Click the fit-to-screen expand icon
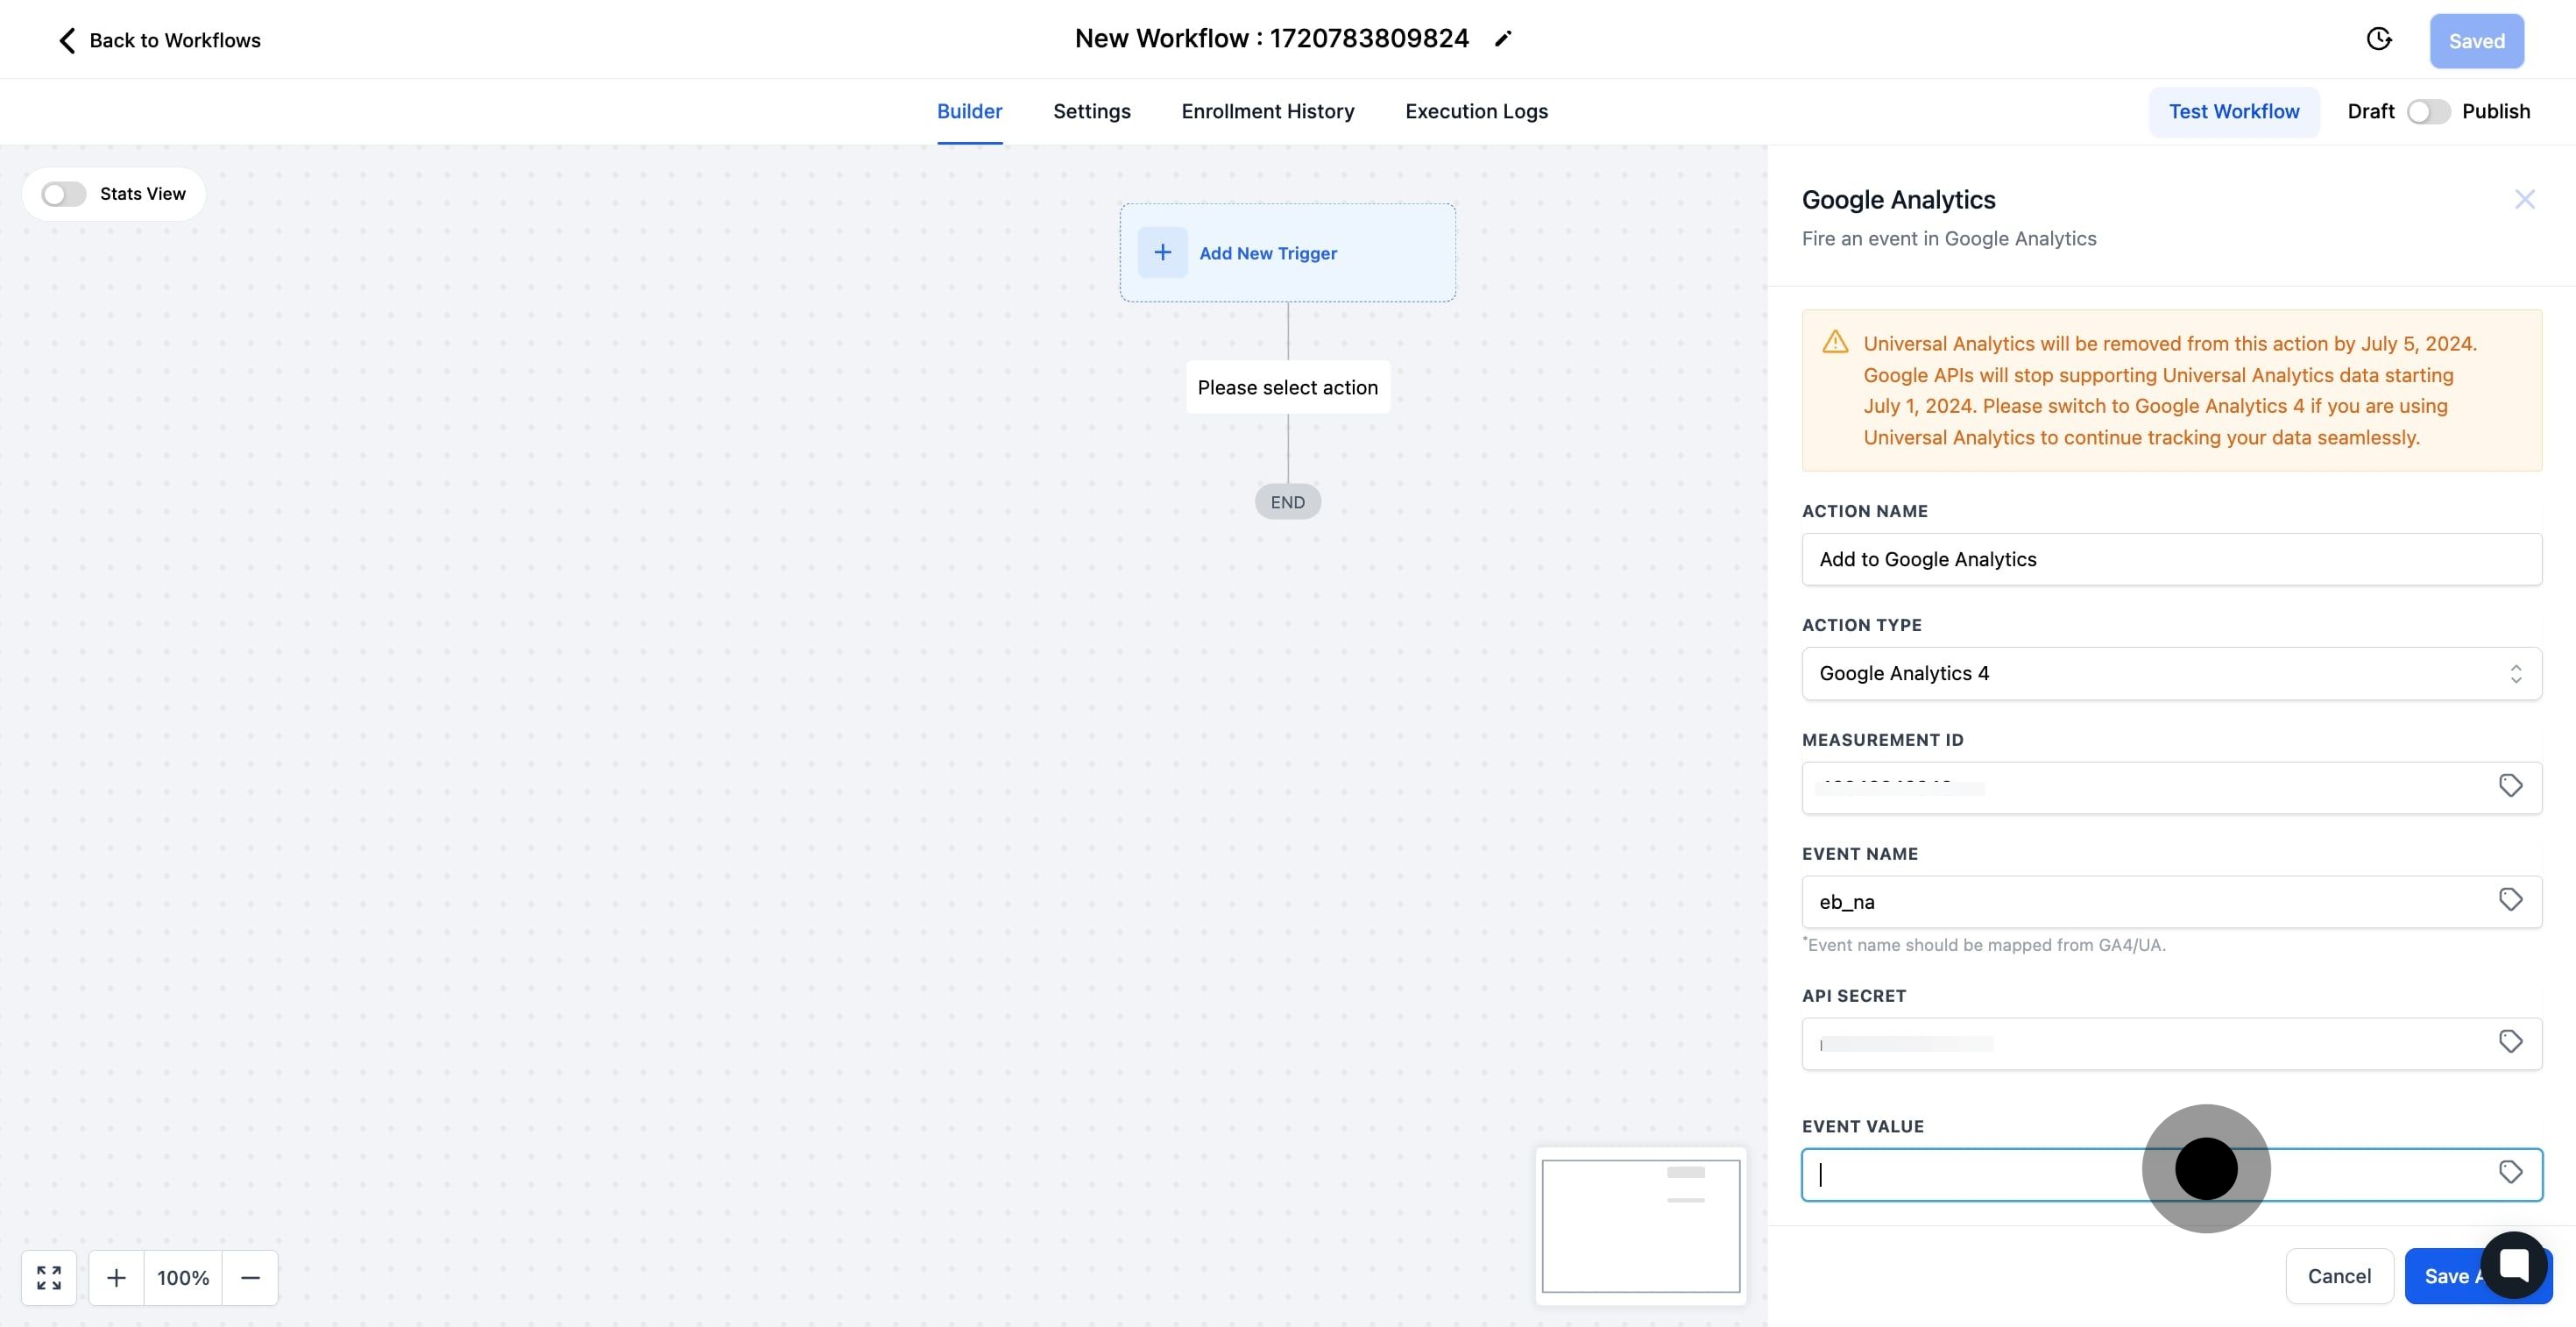 pos(49,1277)
